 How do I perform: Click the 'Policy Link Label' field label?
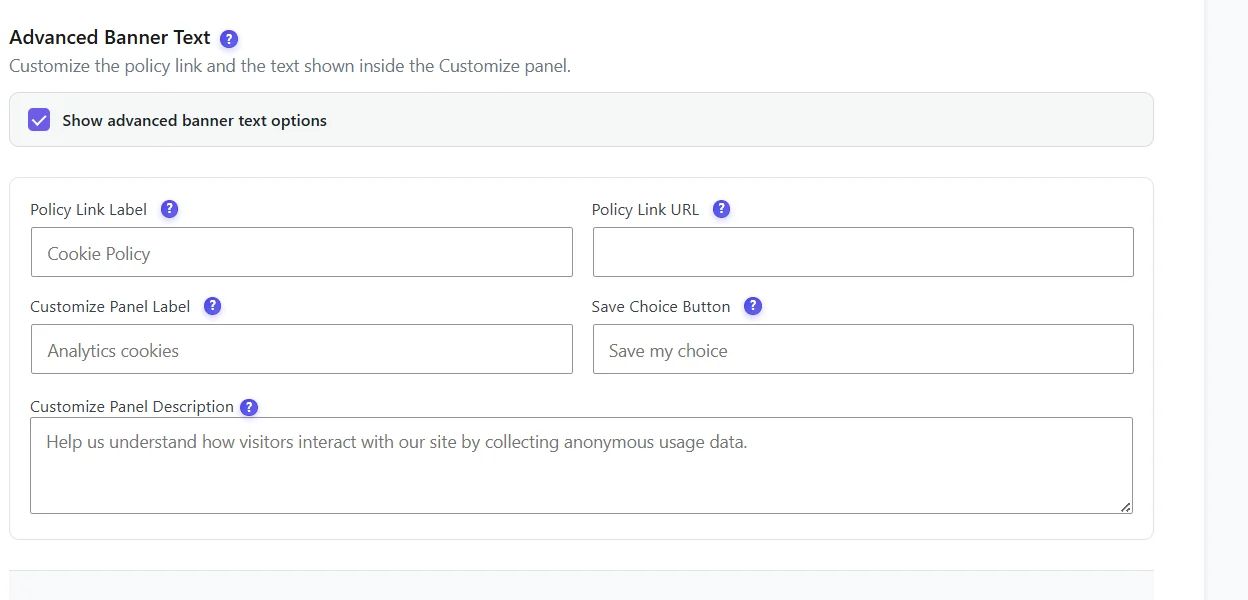coord(88,209)
